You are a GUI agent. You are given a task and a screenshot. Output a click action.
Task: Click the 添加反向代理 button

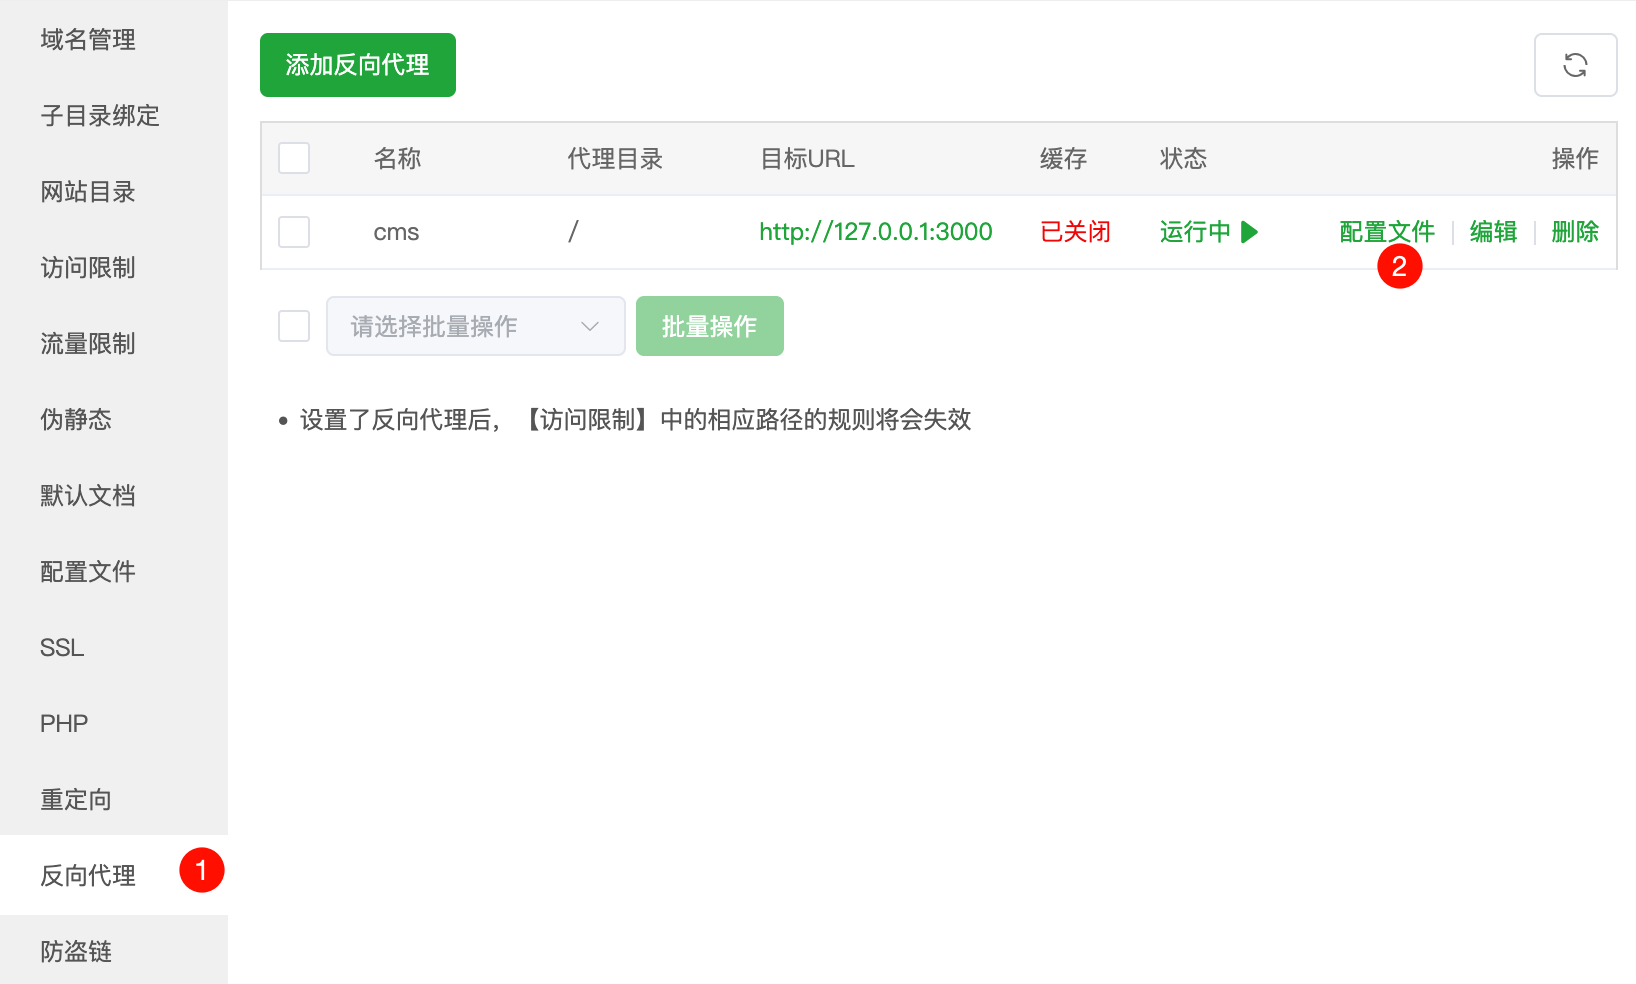pos(357,64)
